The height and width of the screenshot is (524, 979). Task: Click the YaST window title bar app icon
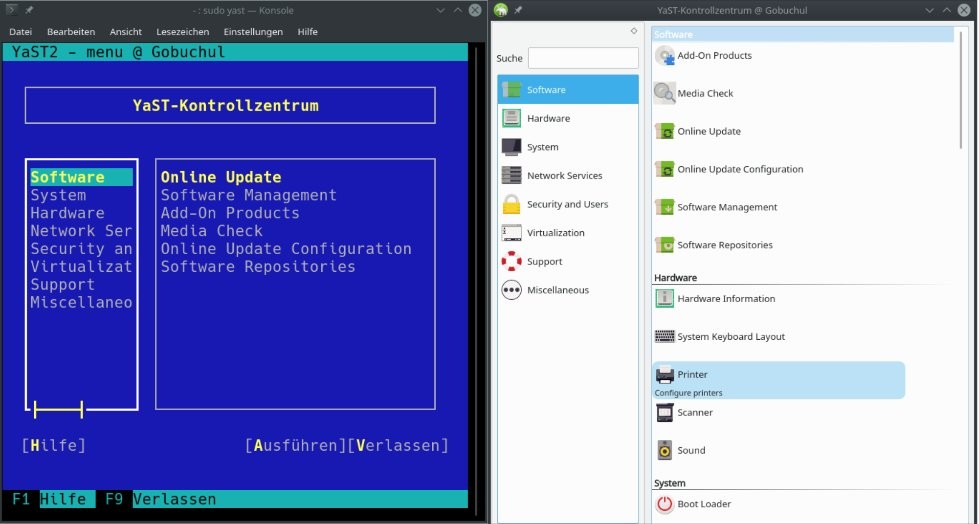point(500,10)
